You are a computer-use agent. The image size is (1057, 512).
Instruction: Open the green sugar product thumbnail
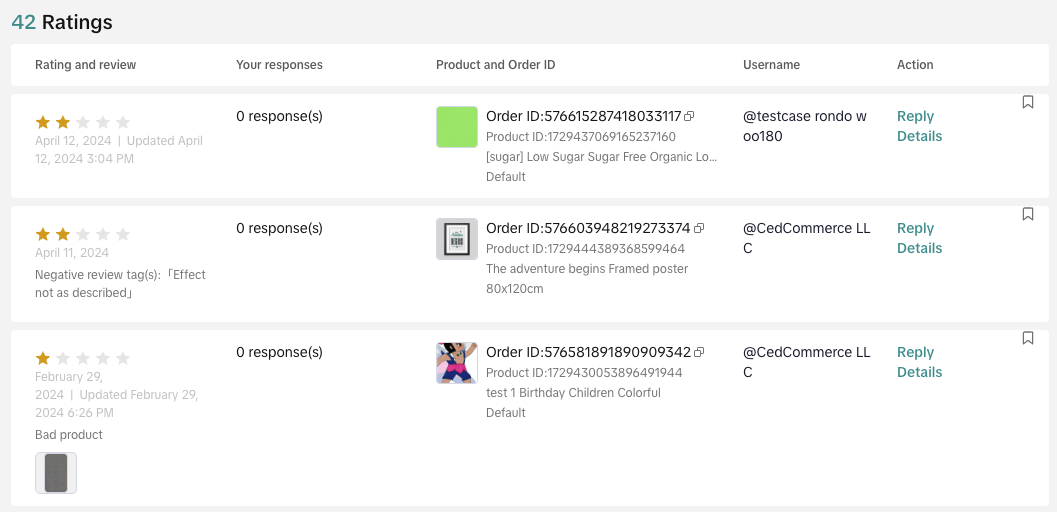pyautogui.click(x=456, y=127)
